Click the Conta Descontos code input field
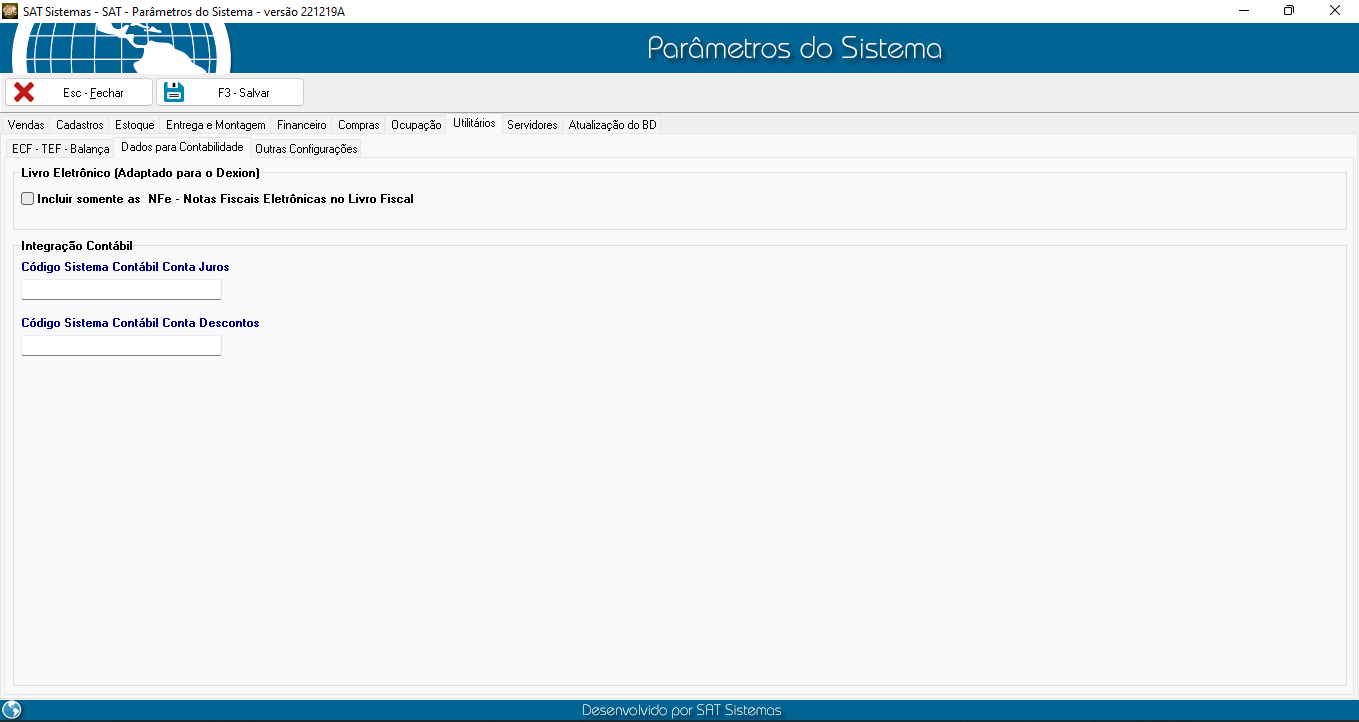 tap(121, 345)
